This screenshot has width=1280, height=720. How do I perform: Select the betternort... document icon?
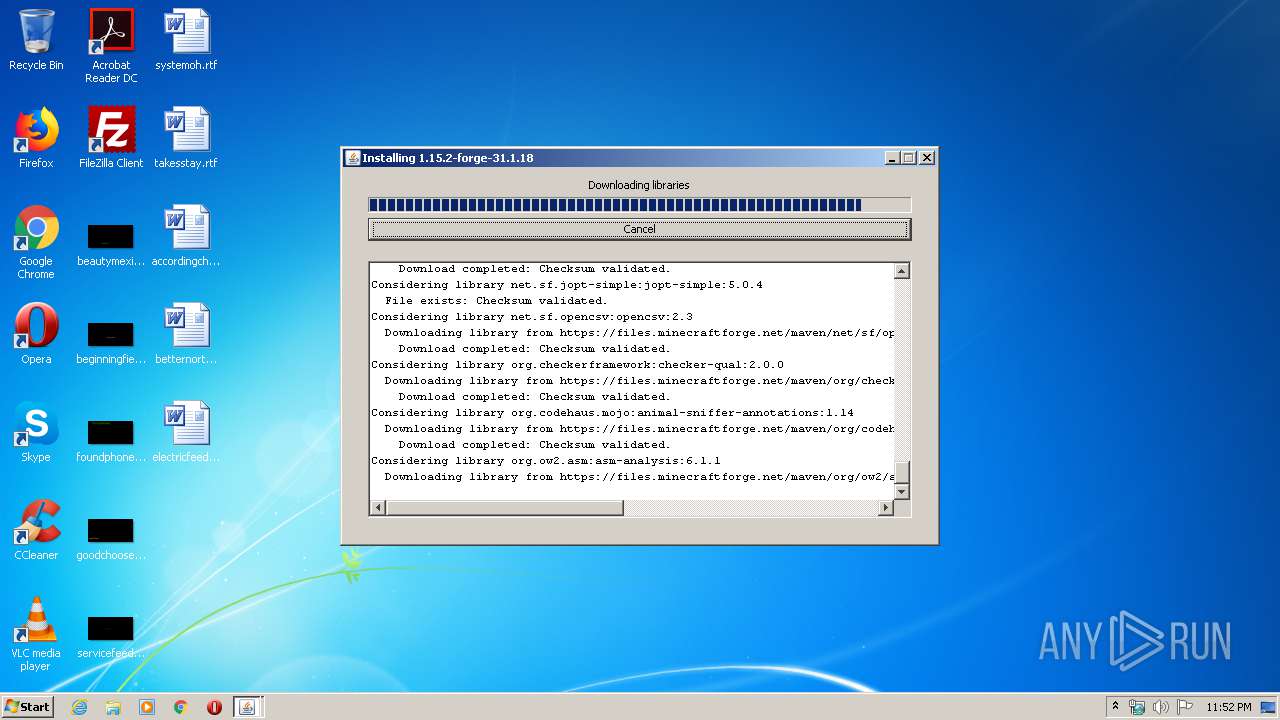(186, 334)
